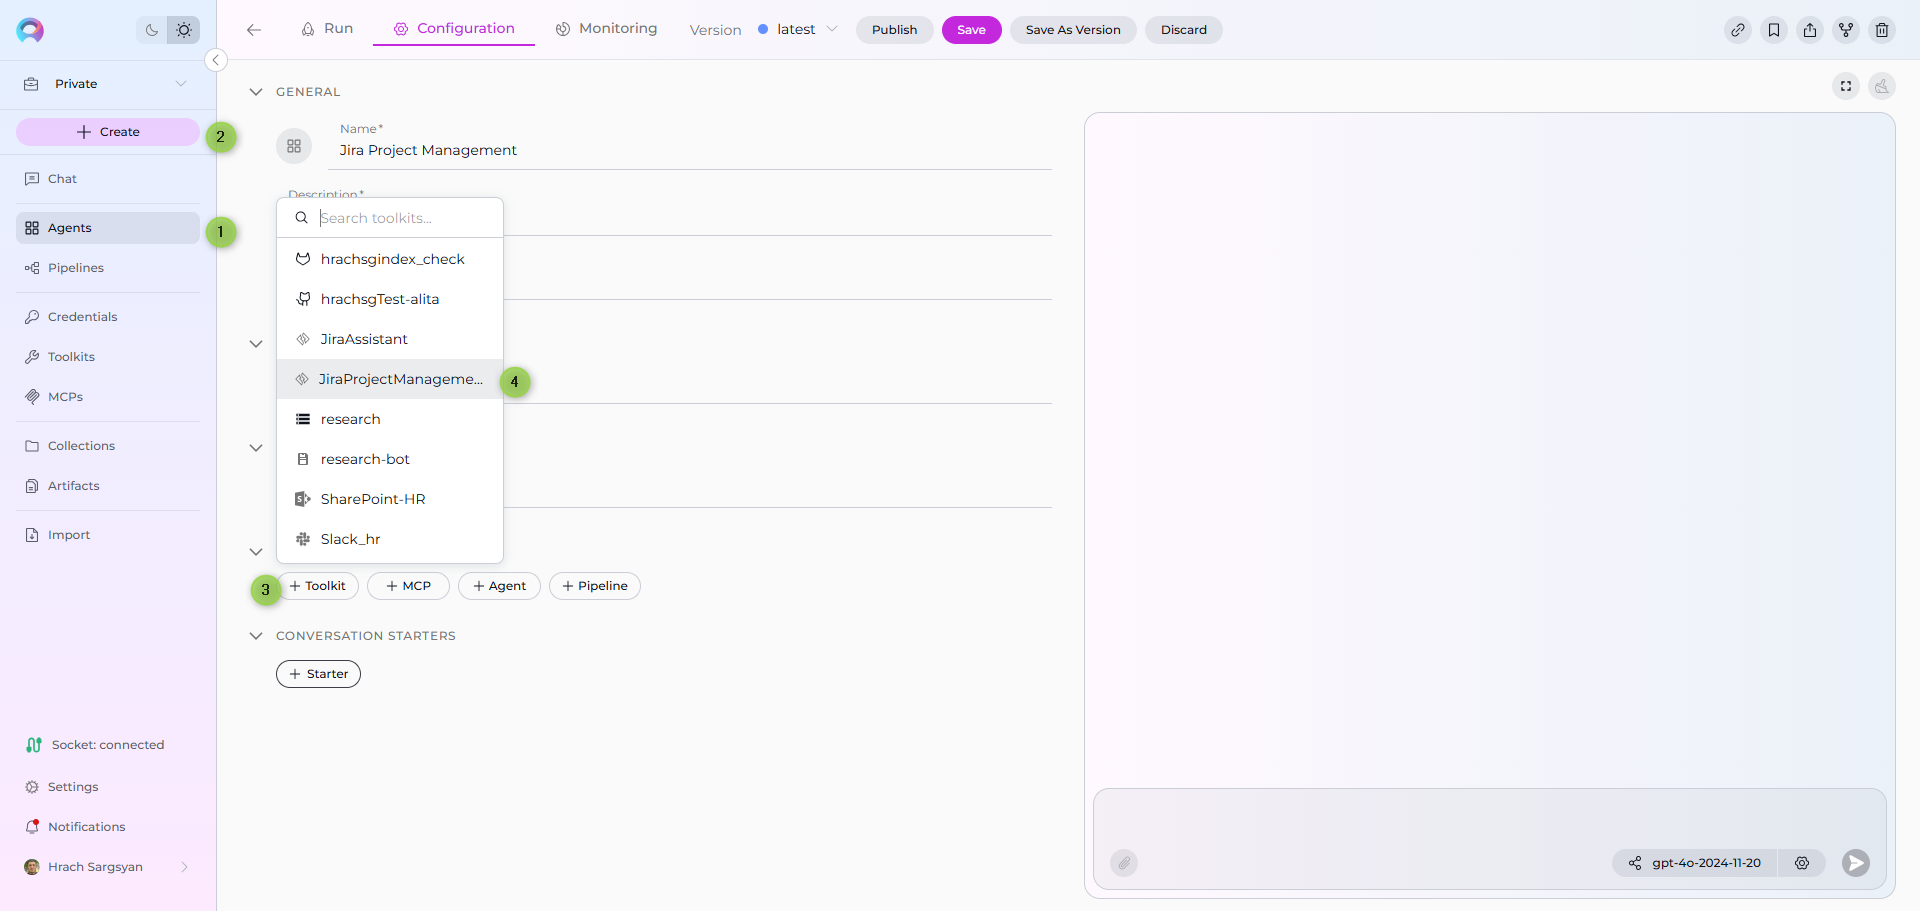
Task: Click the export/share icon in top toolbar
Action: [x=1810, y=30]
